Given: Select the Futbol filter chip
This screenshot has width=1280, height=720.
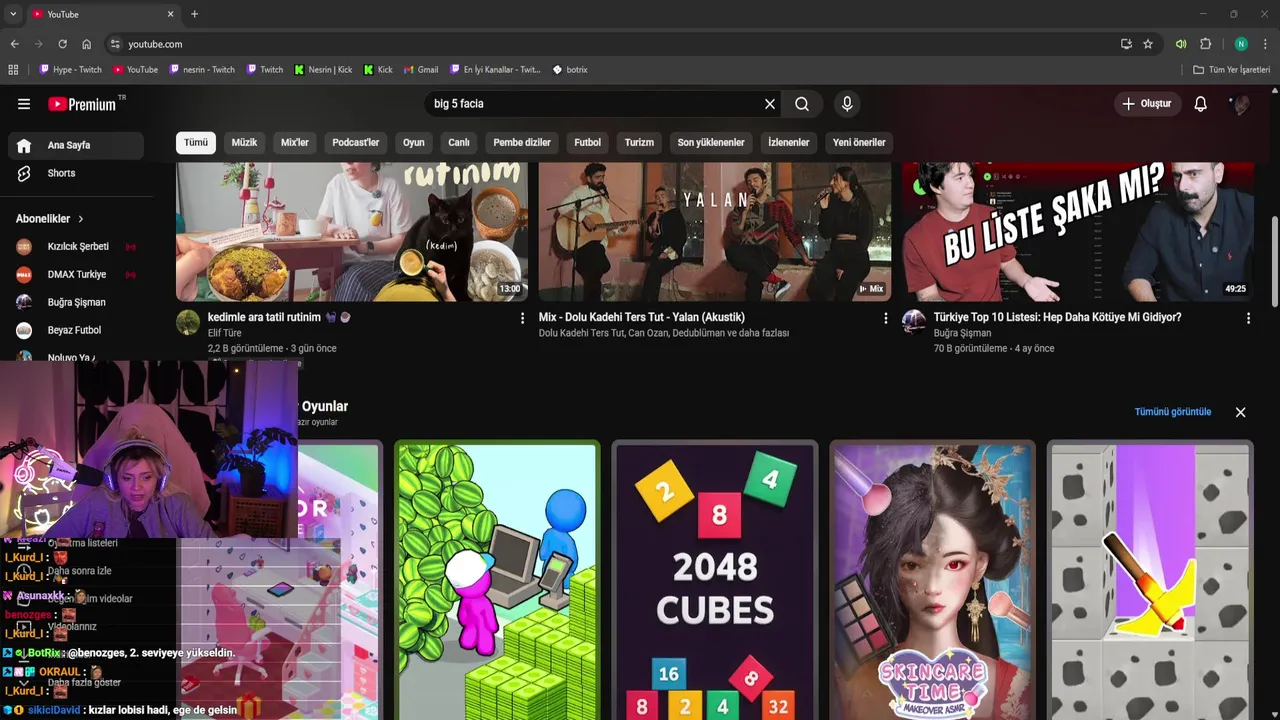Looking at the screenshot, I should pyautogui.click(x=588, y=142).
